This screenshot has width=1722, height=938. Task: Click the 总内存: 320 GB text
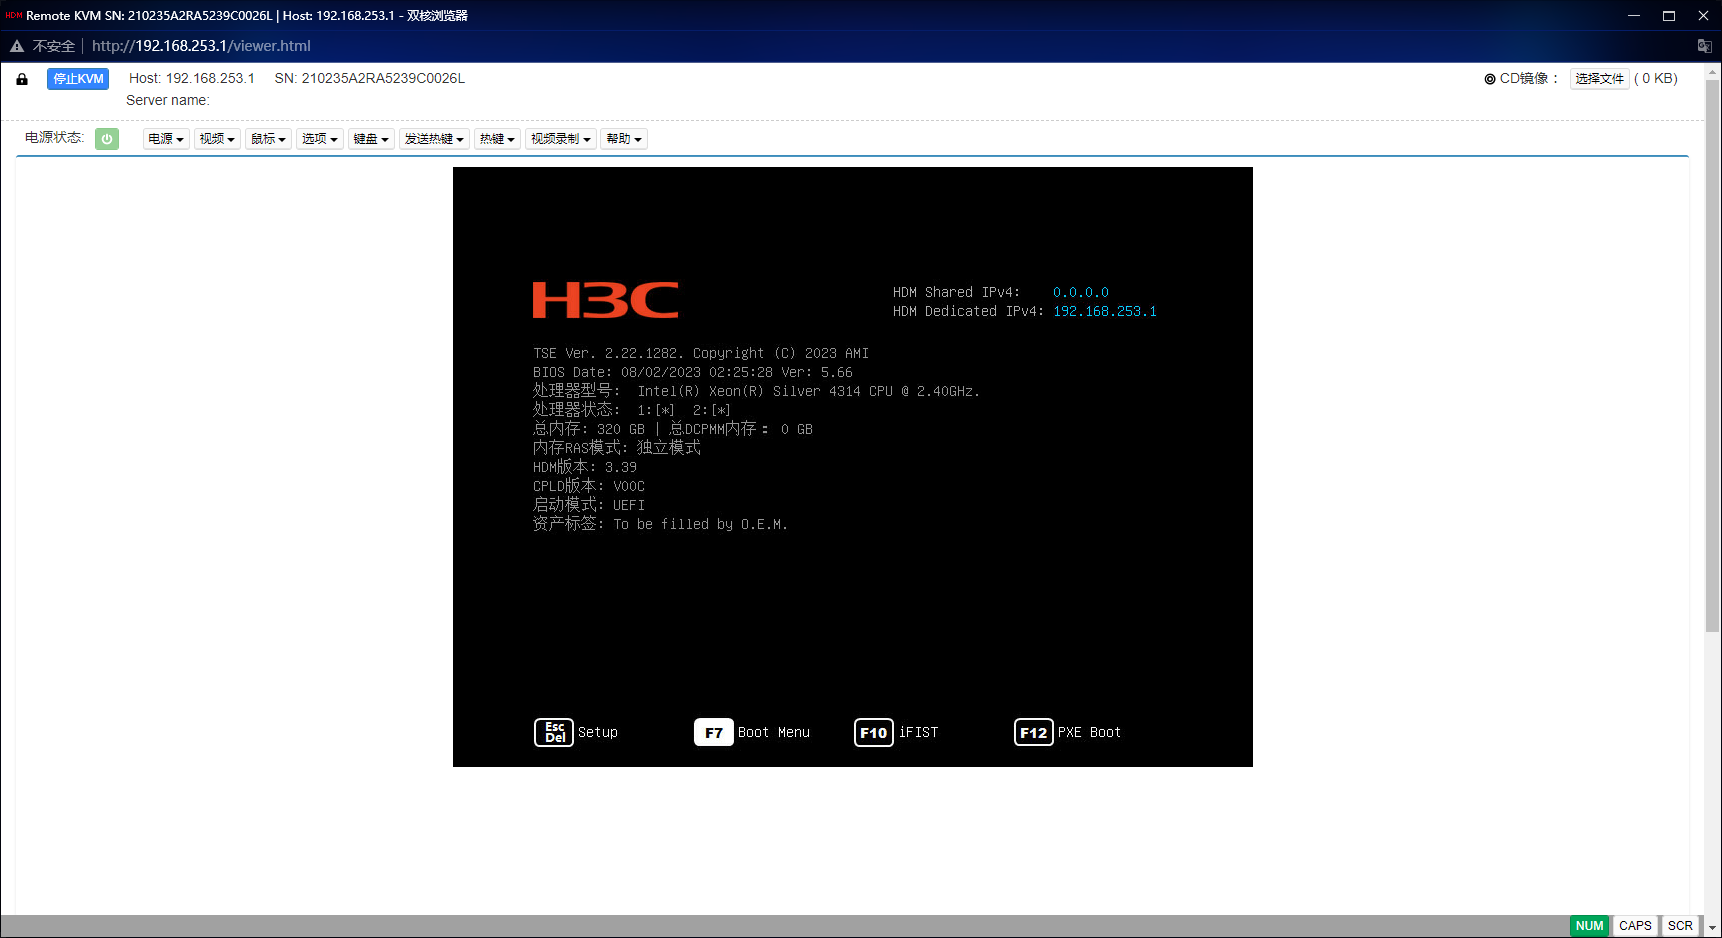pos(589,429)
